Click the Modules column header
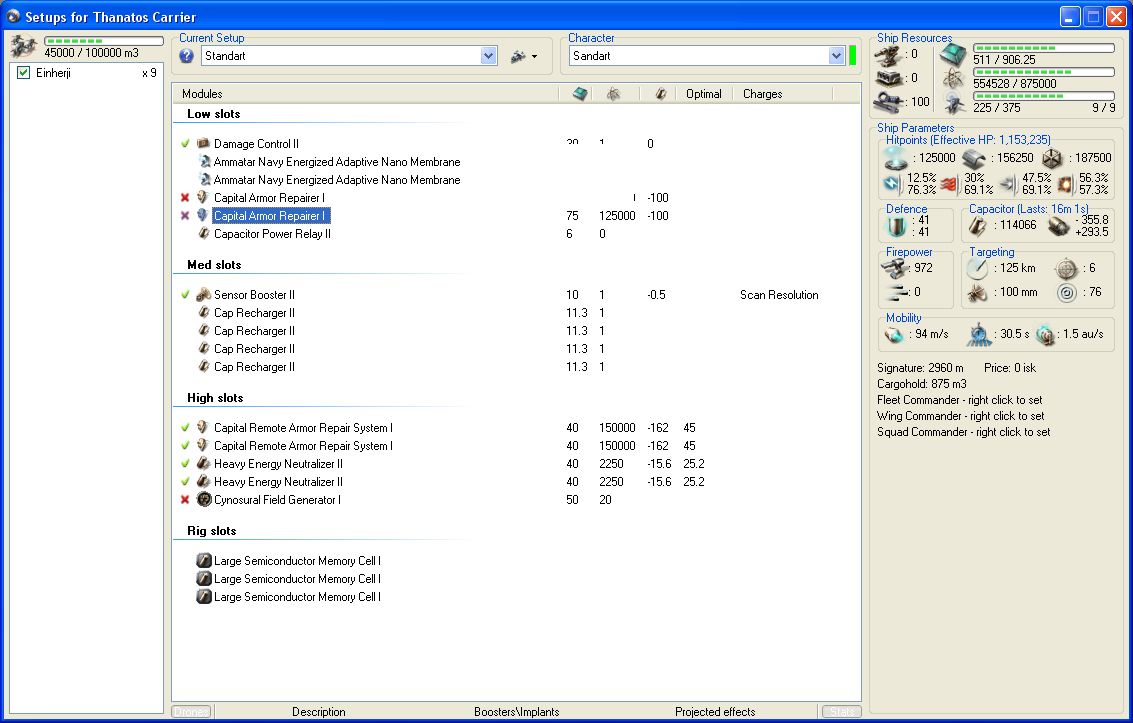This screenshot has height=723, width=1133. (366, 94)
